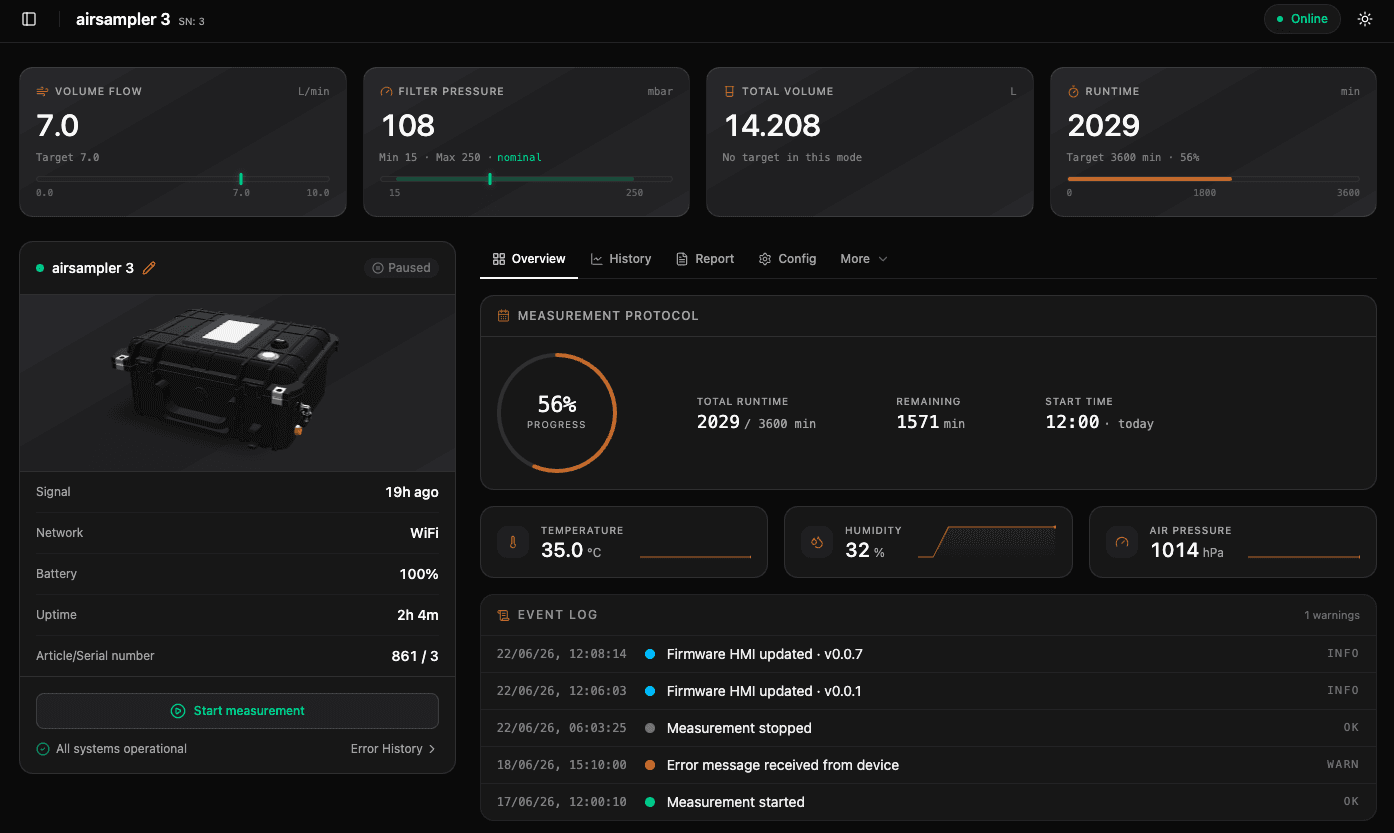The height and width of the screenshot is (833, 1394).
Task: Click the Volume Flow wind icon
Action: coord(43,91)
